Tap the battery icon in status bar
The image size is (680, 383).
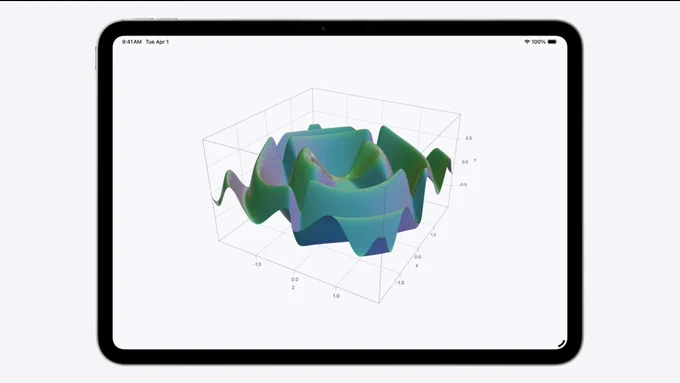[552, 42]
